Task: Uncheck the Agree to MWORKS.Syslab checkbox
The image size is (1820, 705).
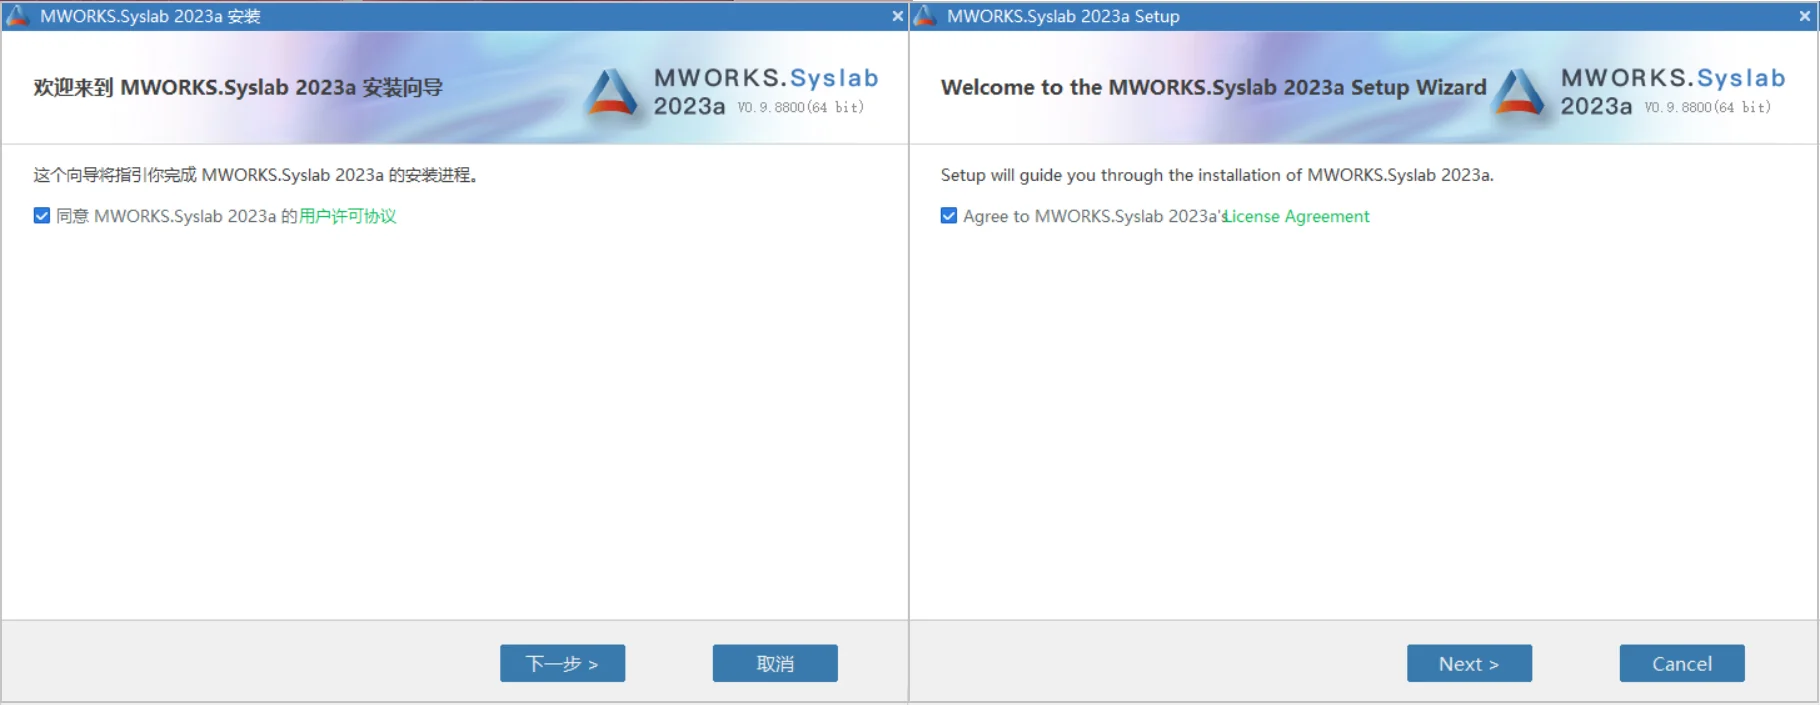Action: [x=949, y=215]
